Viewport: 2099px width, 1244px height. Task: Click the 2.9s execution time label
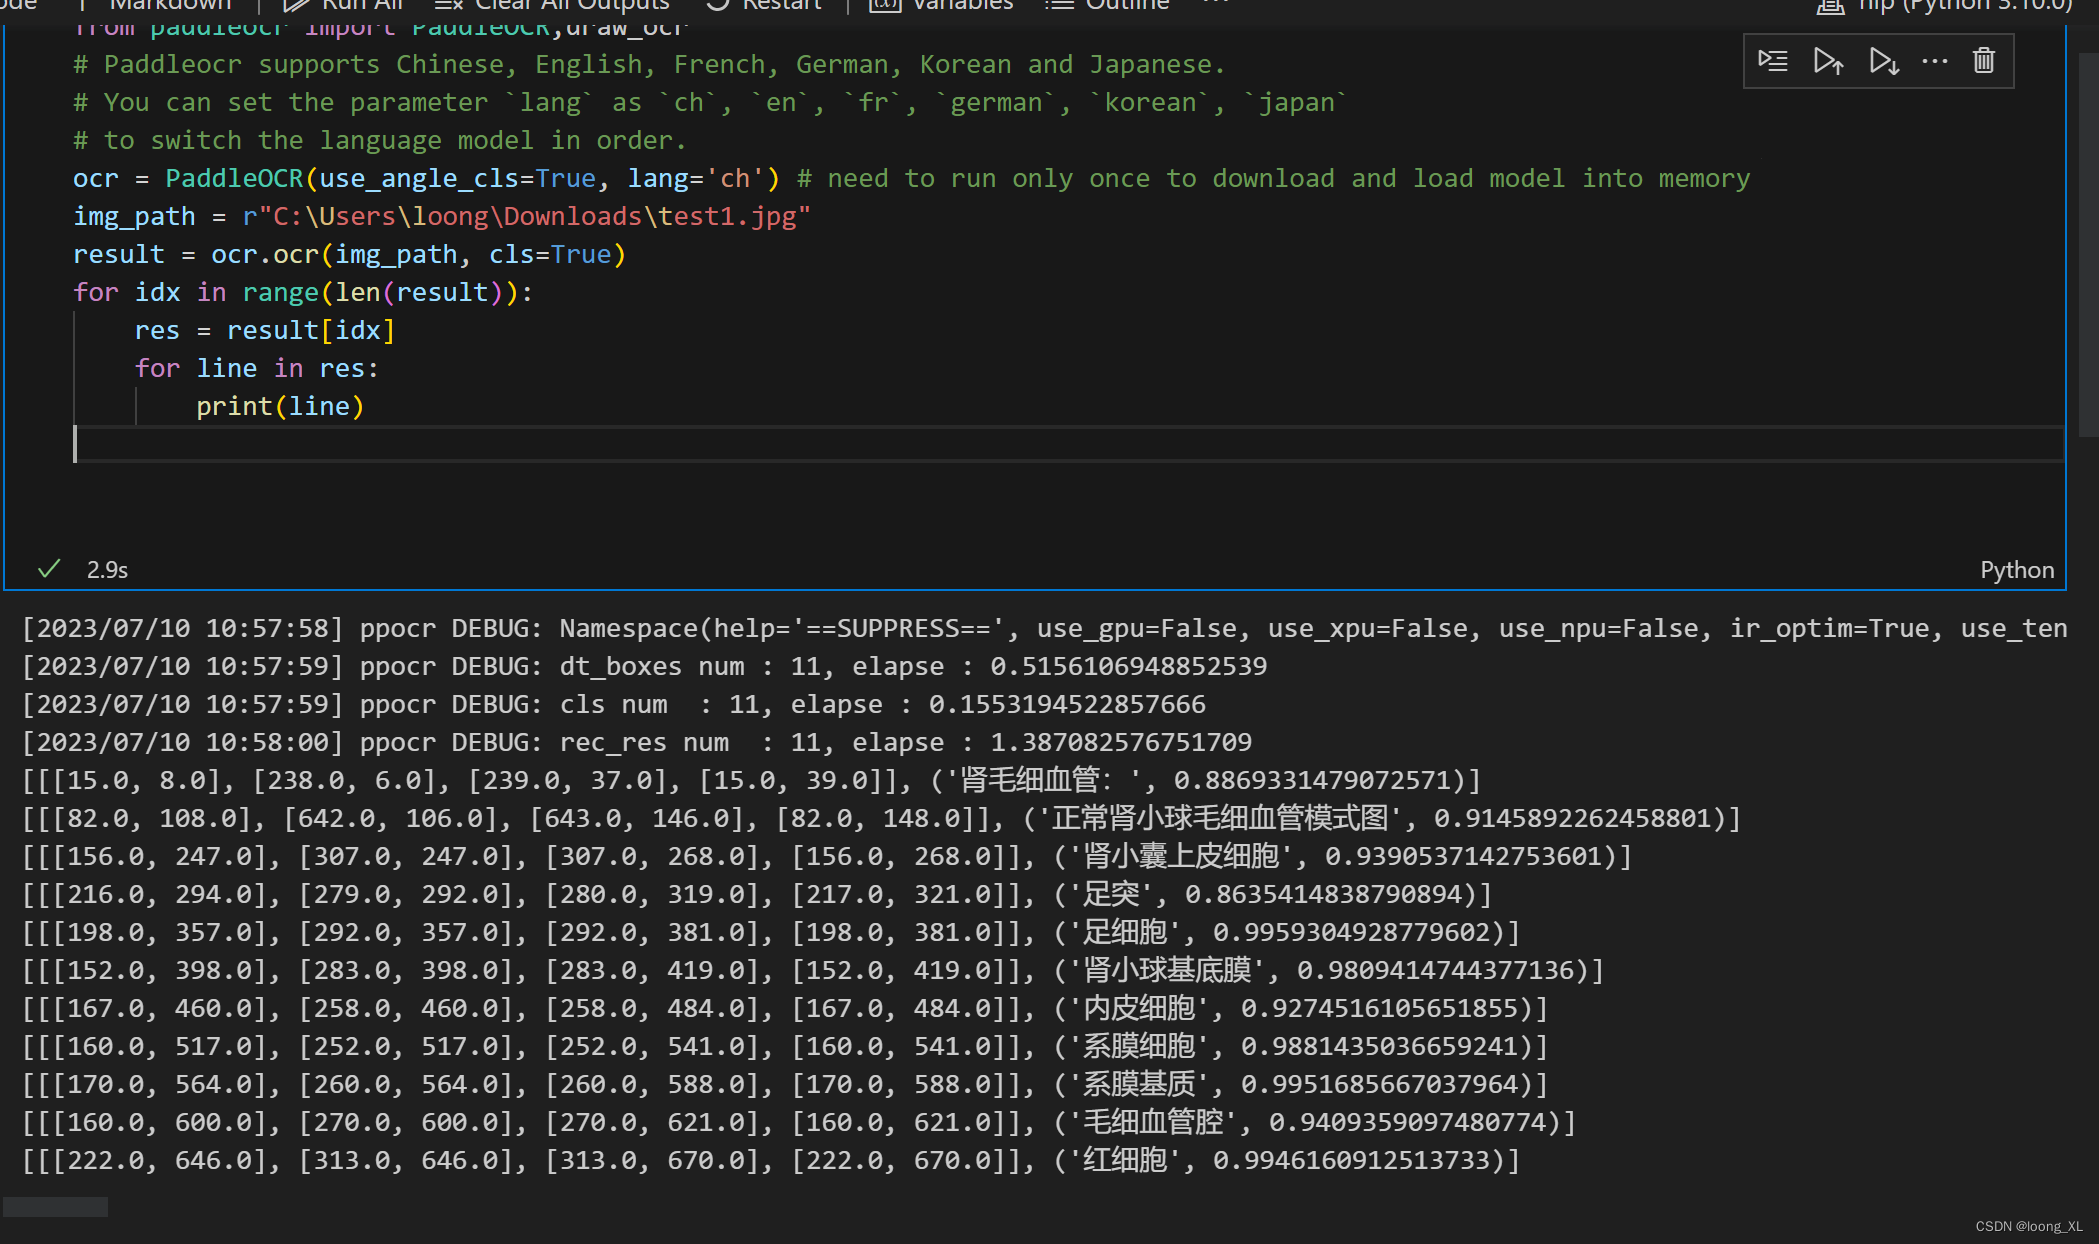point(107,570)
